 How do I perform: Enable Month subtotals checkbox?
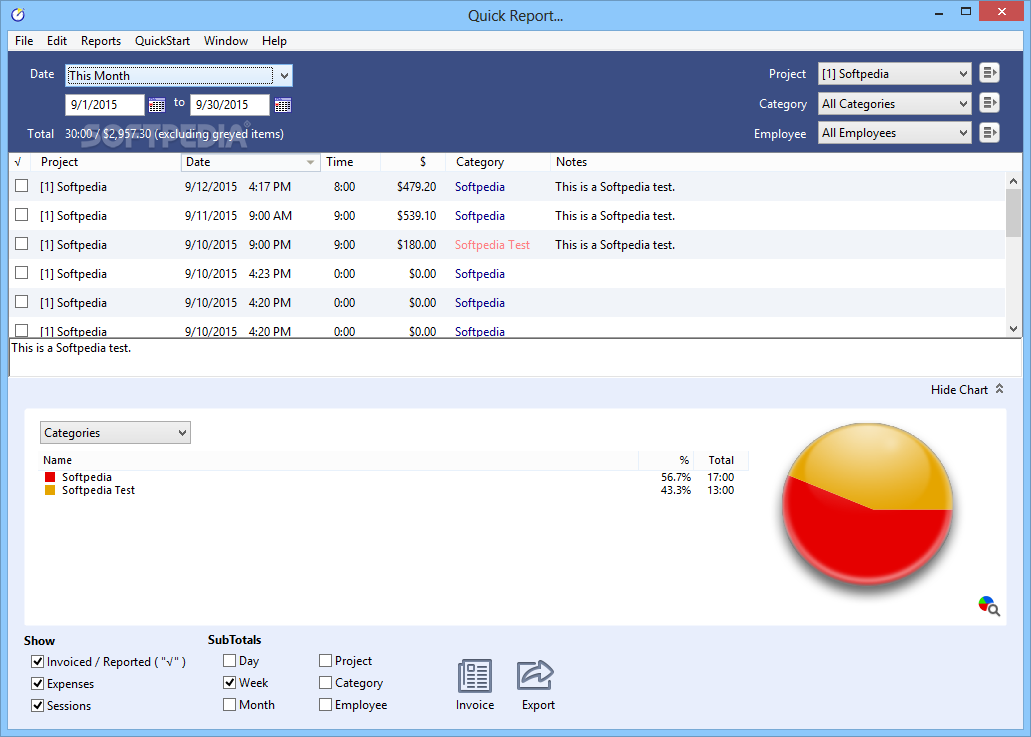point(229,705)
